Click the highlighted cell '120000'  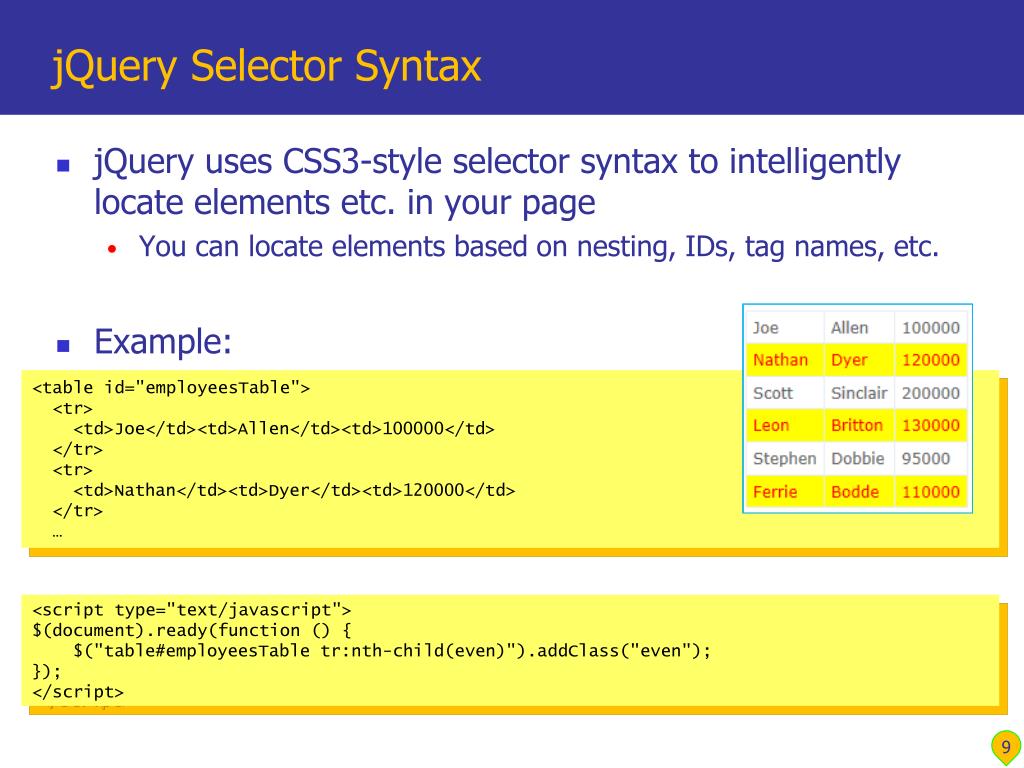click(931, 360)
